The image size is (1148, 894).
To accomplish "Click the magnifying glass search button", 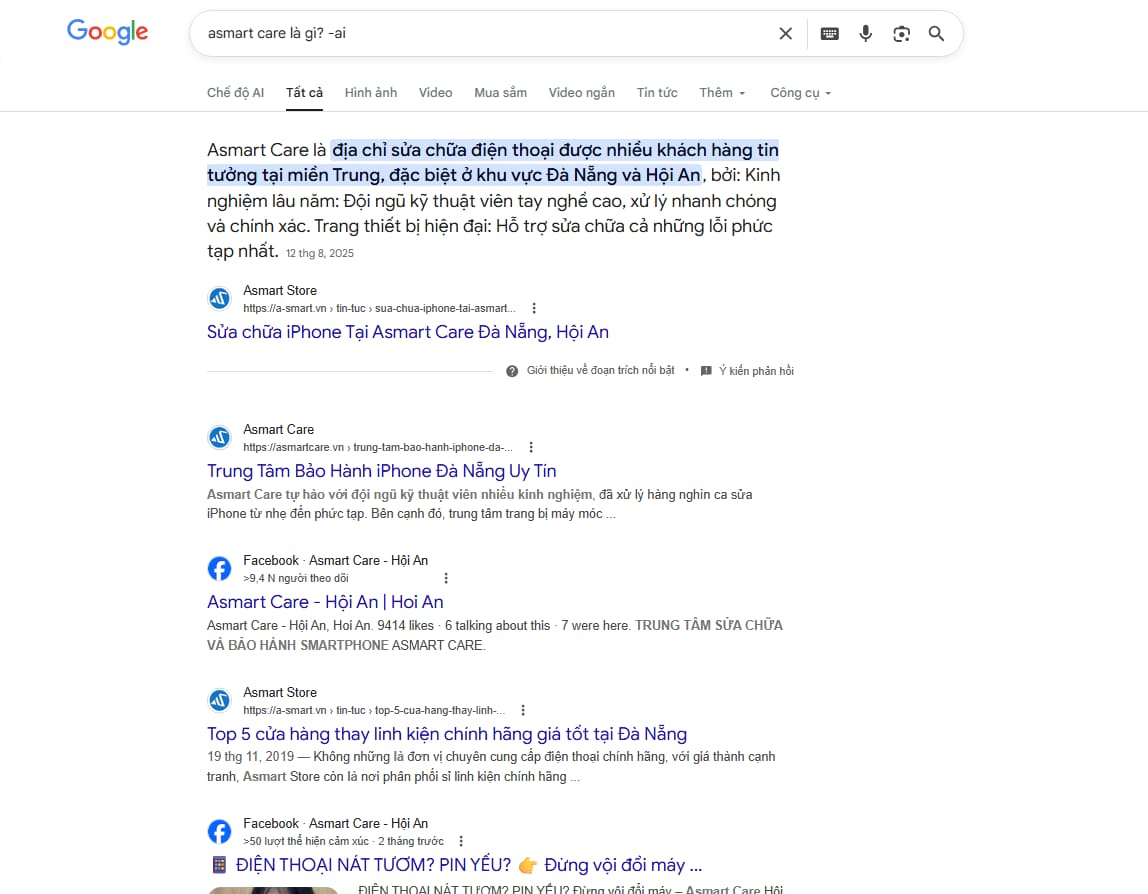I will [x=936, y=34].
